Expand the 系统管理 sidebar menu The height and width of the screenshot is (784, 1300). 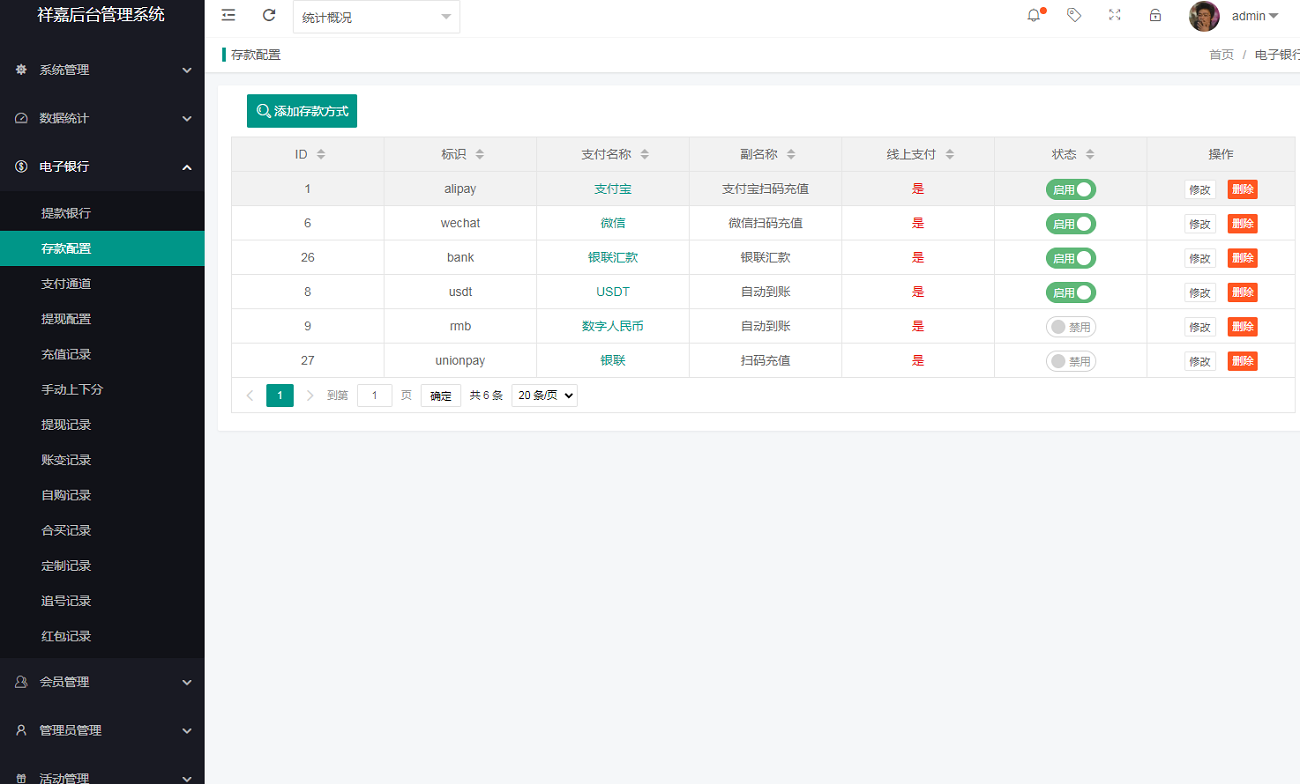tap(102, 70)
